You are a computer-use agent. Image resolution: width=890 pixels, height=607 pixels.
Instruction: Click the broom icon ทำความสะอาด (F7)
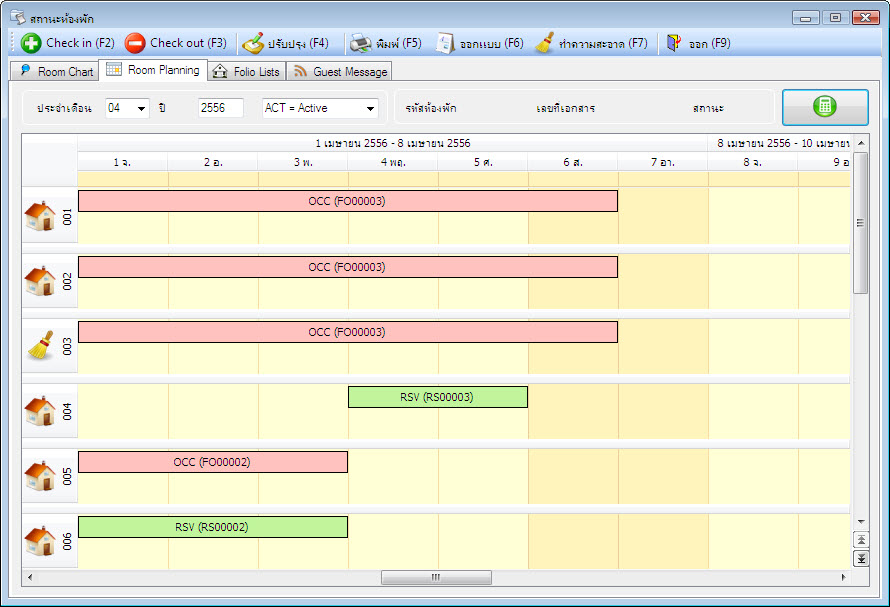pyautogui.click(x=545, y=43)
